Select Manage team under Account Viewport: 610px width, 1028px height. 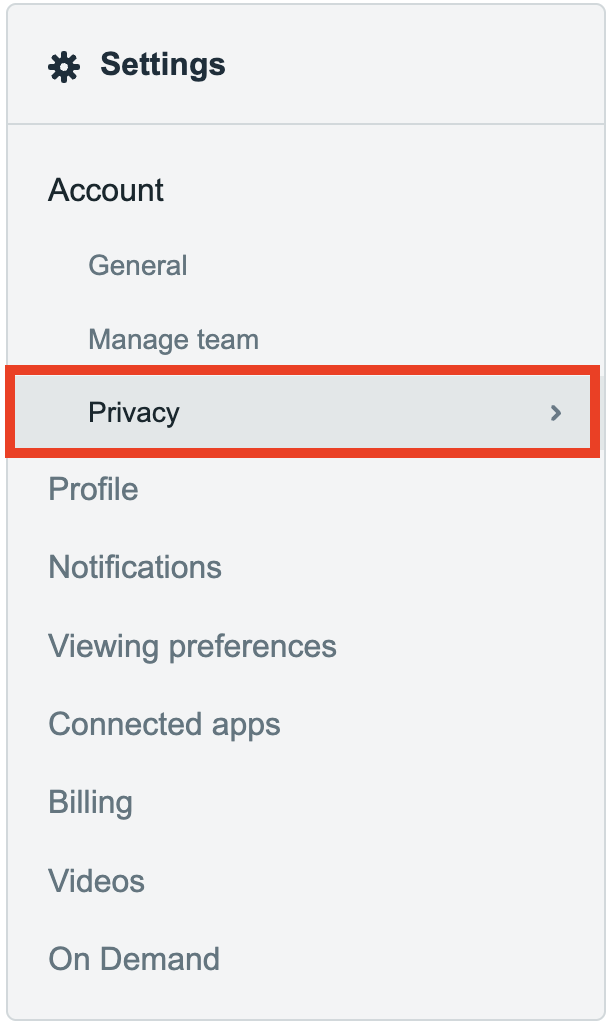tap(173, 340)
